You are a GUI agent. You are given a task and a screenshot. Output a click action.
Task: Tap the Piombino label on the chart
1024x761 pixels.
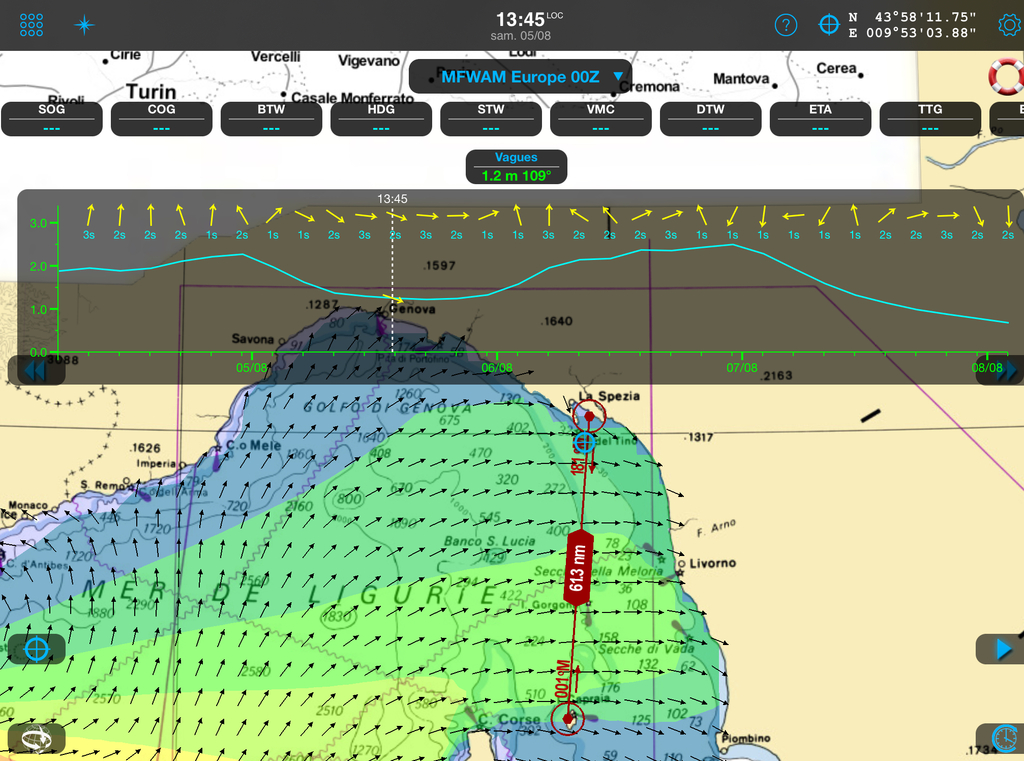click(746, 738)
